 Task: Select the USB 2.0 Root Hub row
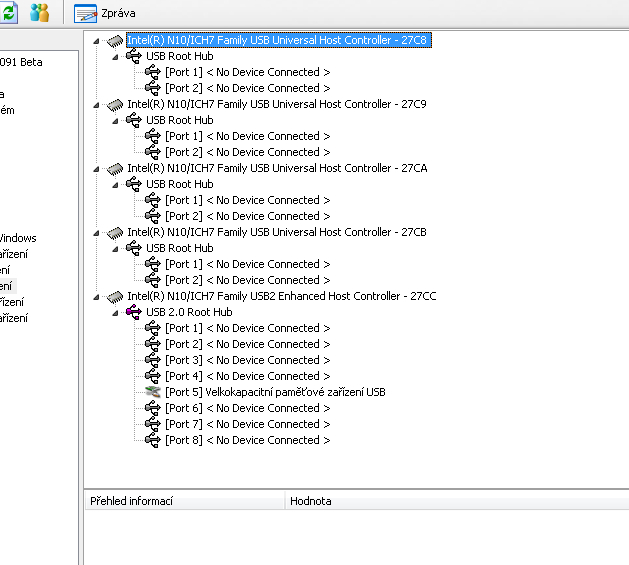[189, 312]
